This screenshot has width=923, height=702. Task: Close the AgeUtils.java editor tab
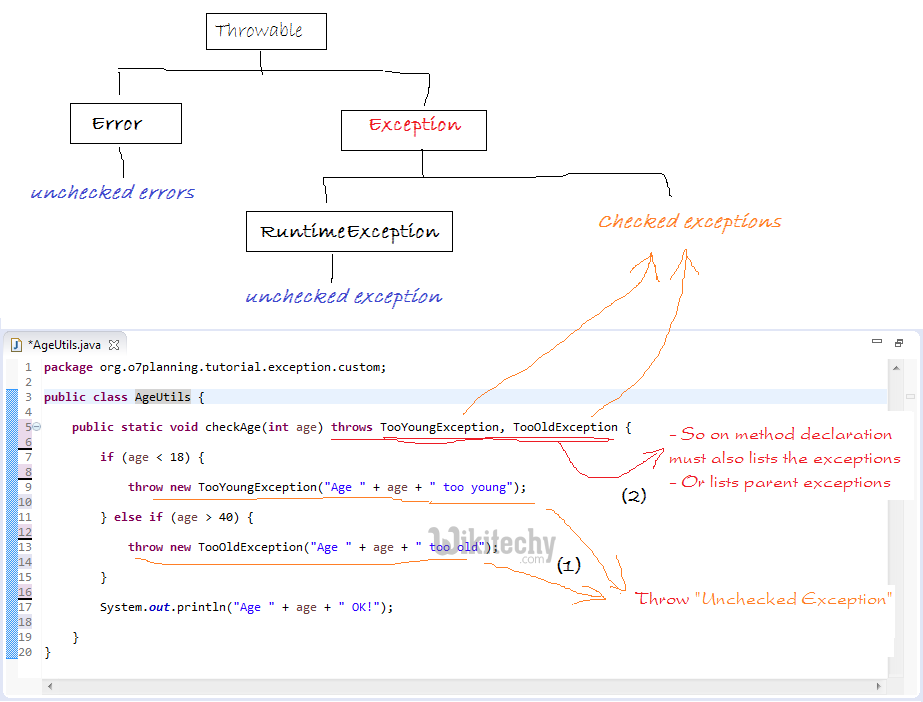point(113,345)
